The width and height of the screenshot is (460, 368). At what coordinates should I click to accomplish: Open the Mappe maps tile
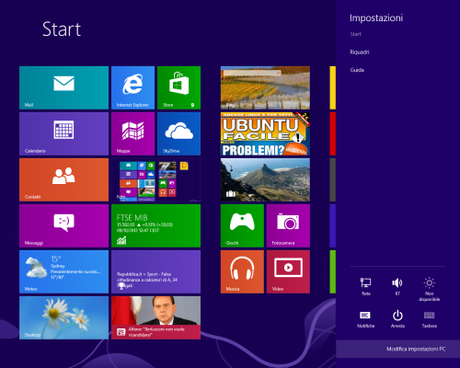133,134
